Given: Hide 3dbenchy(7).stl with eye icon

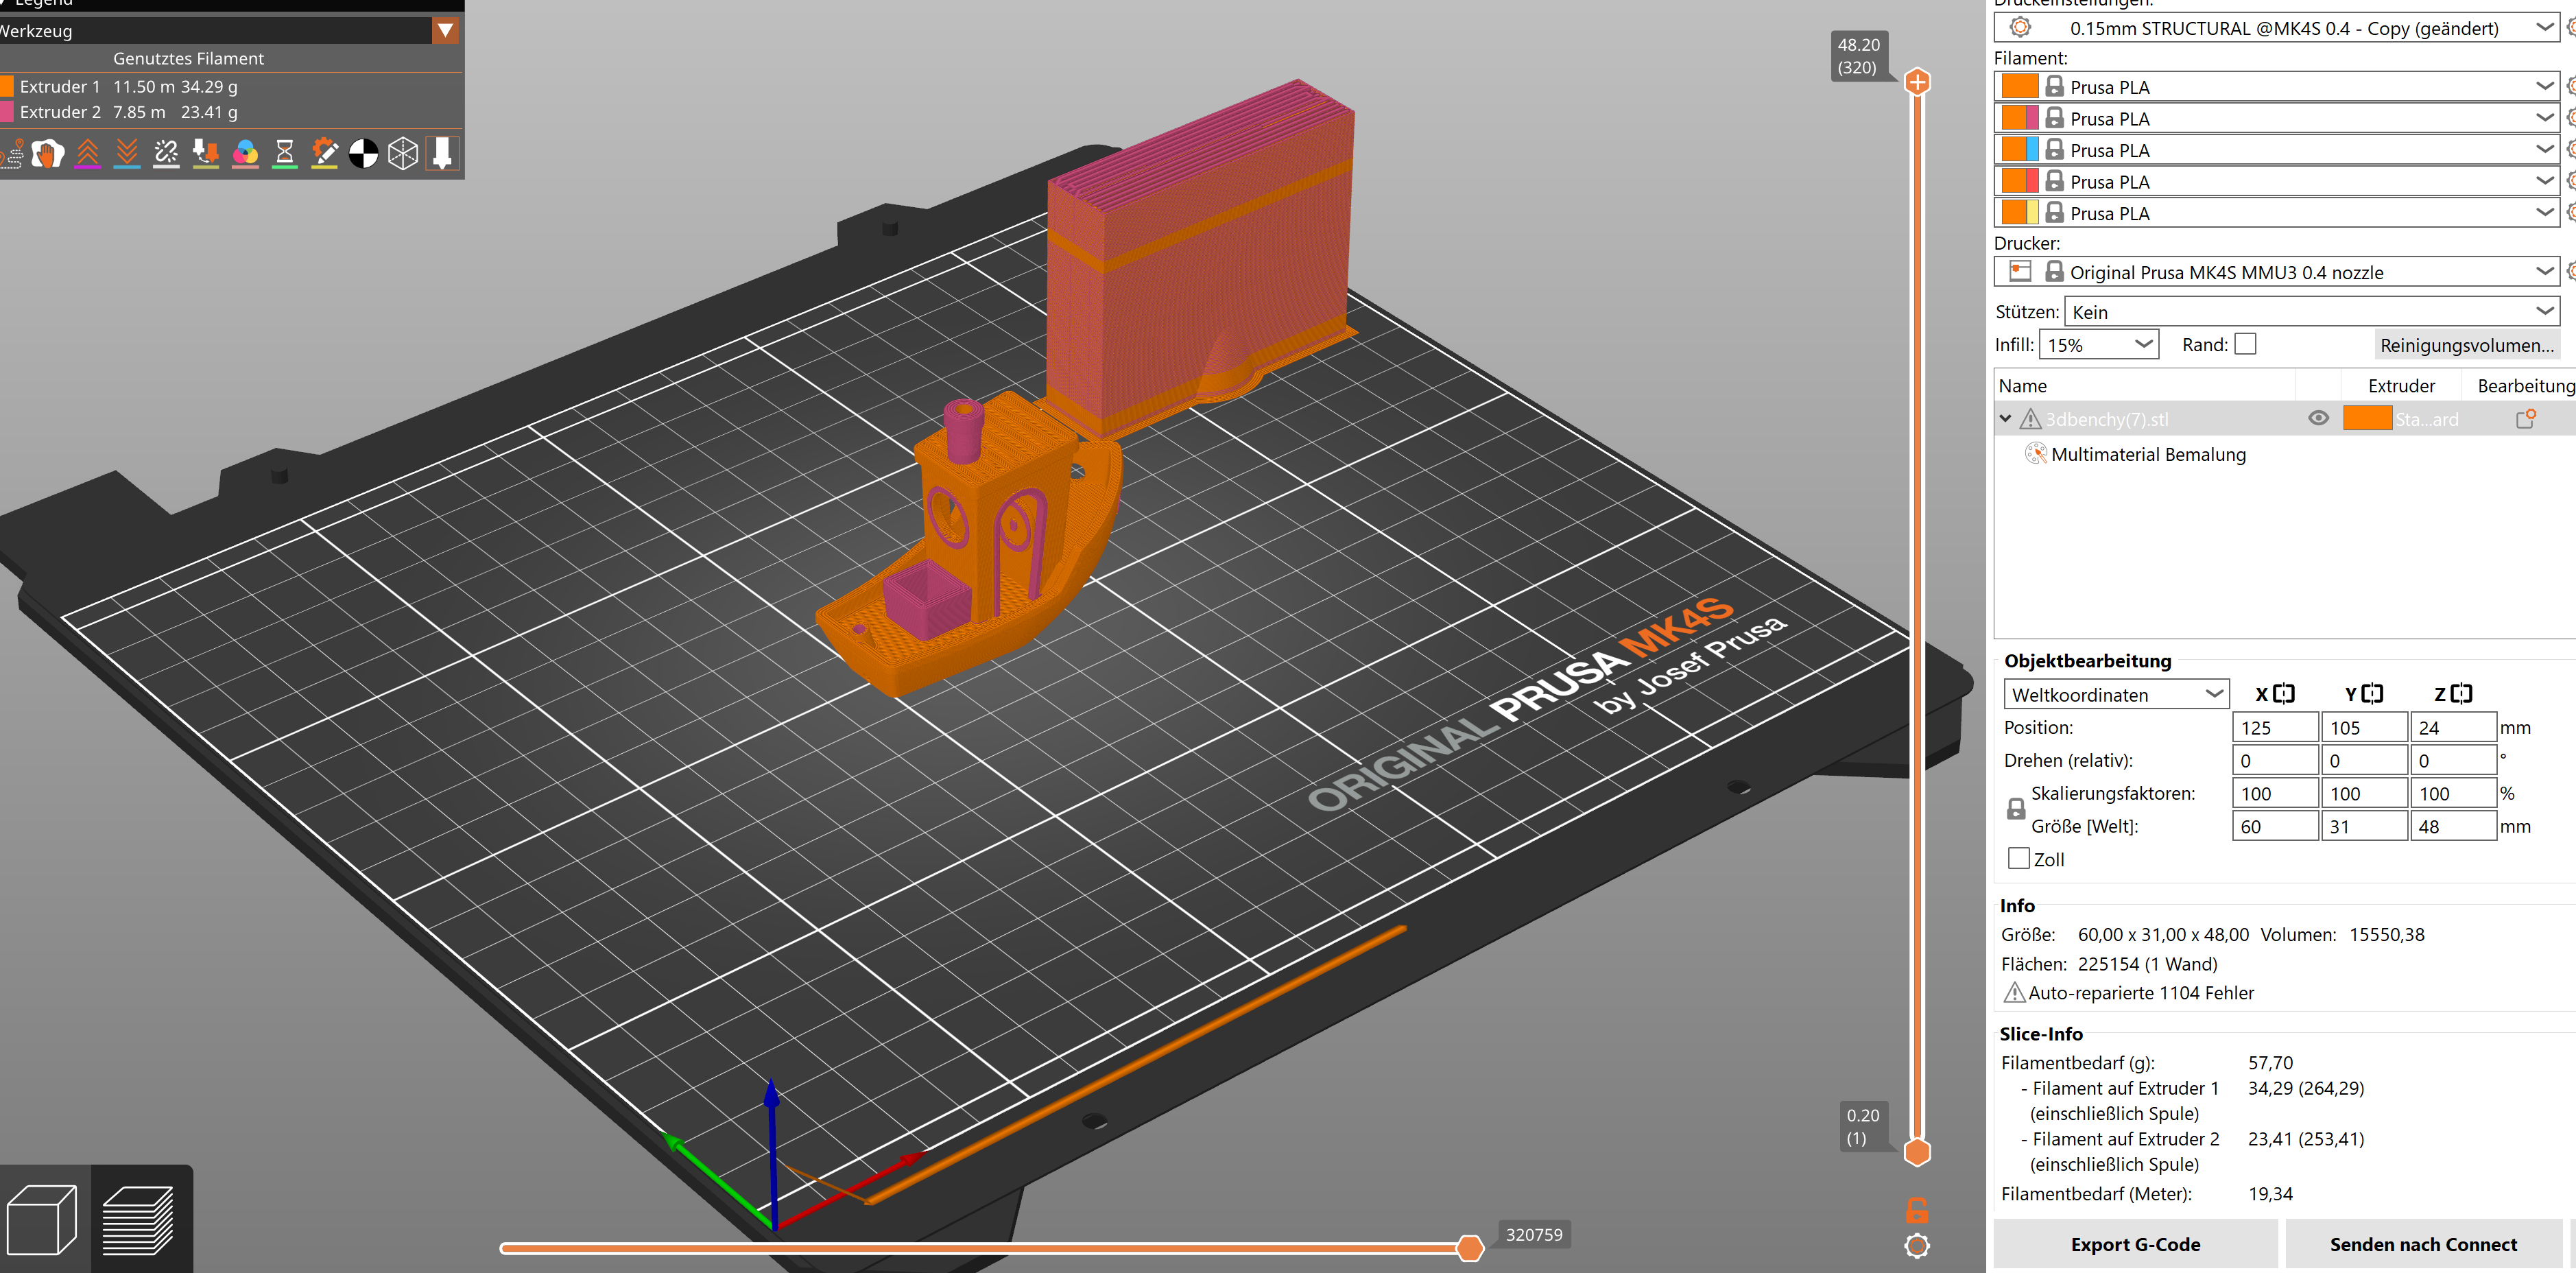Looking at the screenshot, I should [2318, 419].
